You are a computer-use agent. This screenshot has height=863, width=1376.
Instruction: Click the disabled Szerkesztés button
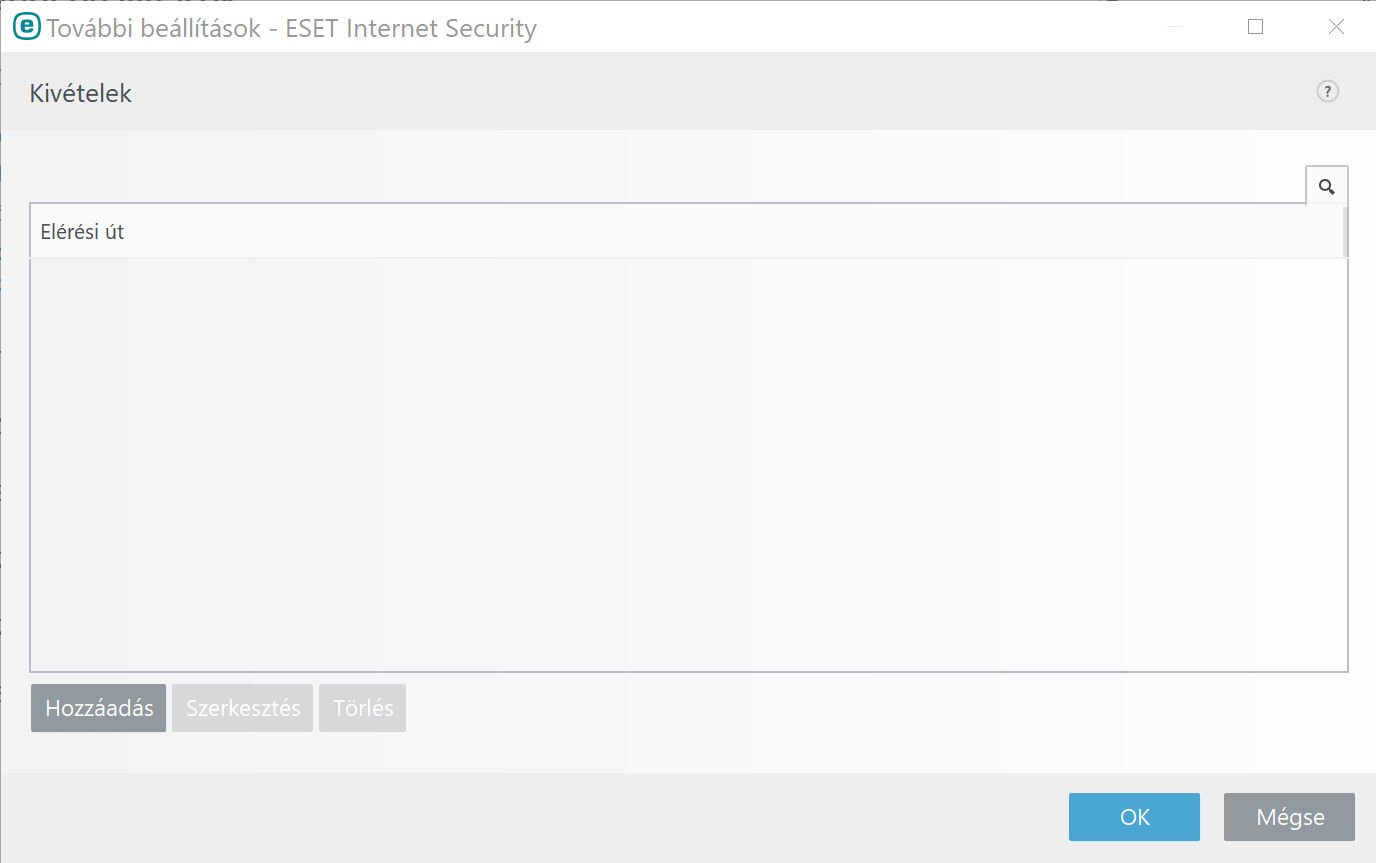[243, 708]
